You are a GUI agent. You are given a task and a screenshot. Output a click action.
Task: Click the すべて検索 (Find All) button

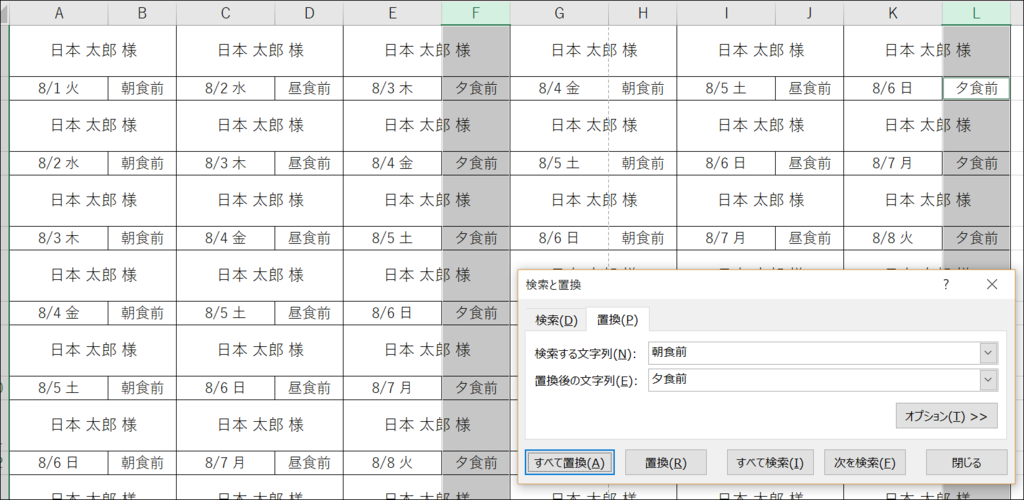[x=770, y=463]
